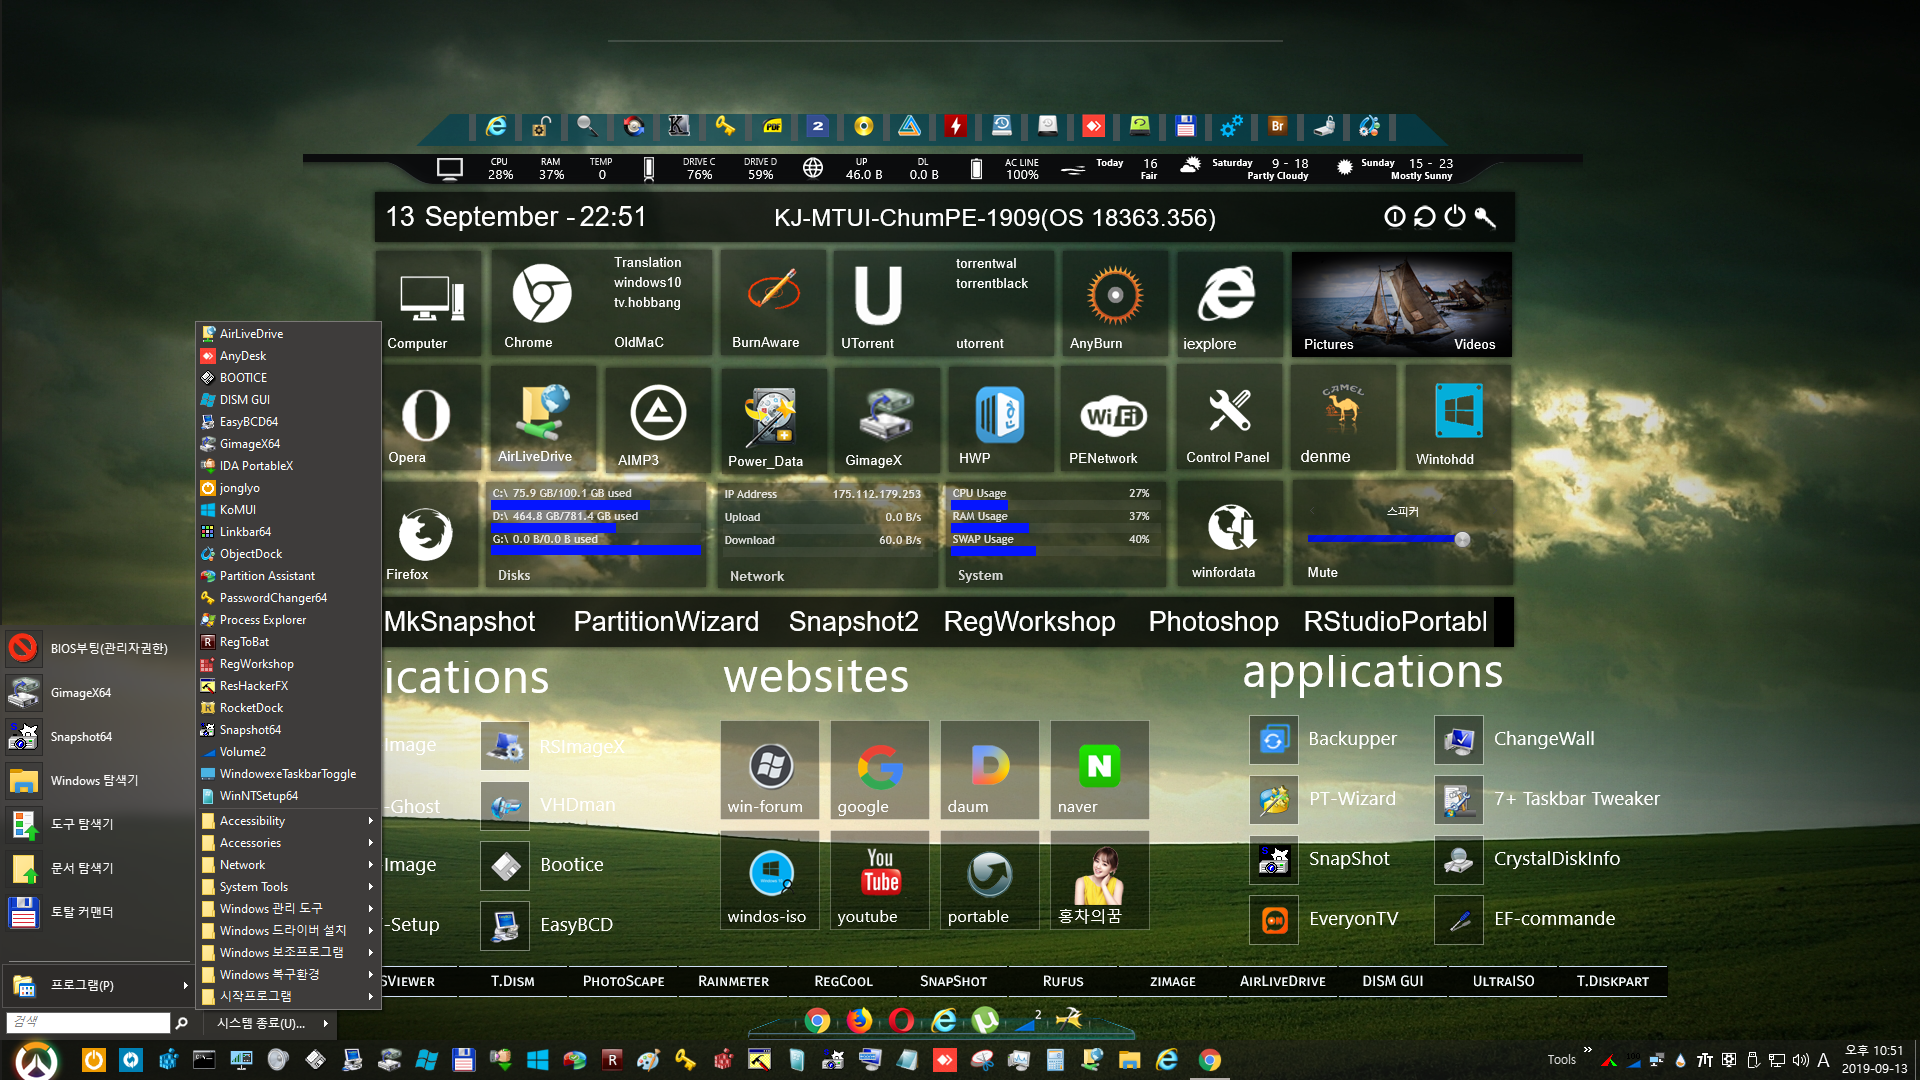
Task: Click the restart icon in header bar
Action: (x=1425, y=216)
